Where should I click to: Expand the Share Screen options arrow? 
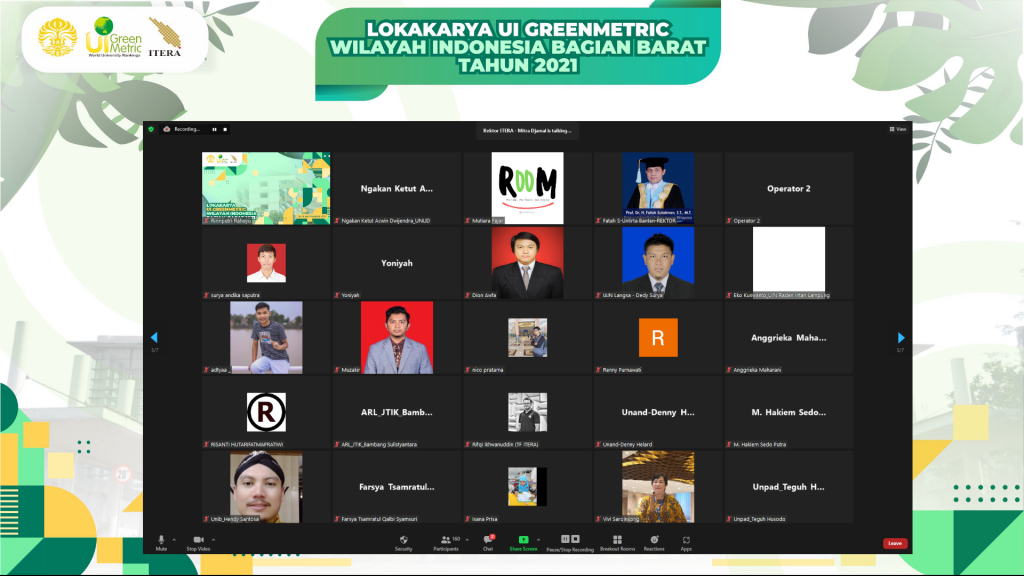tap(539, 540)
